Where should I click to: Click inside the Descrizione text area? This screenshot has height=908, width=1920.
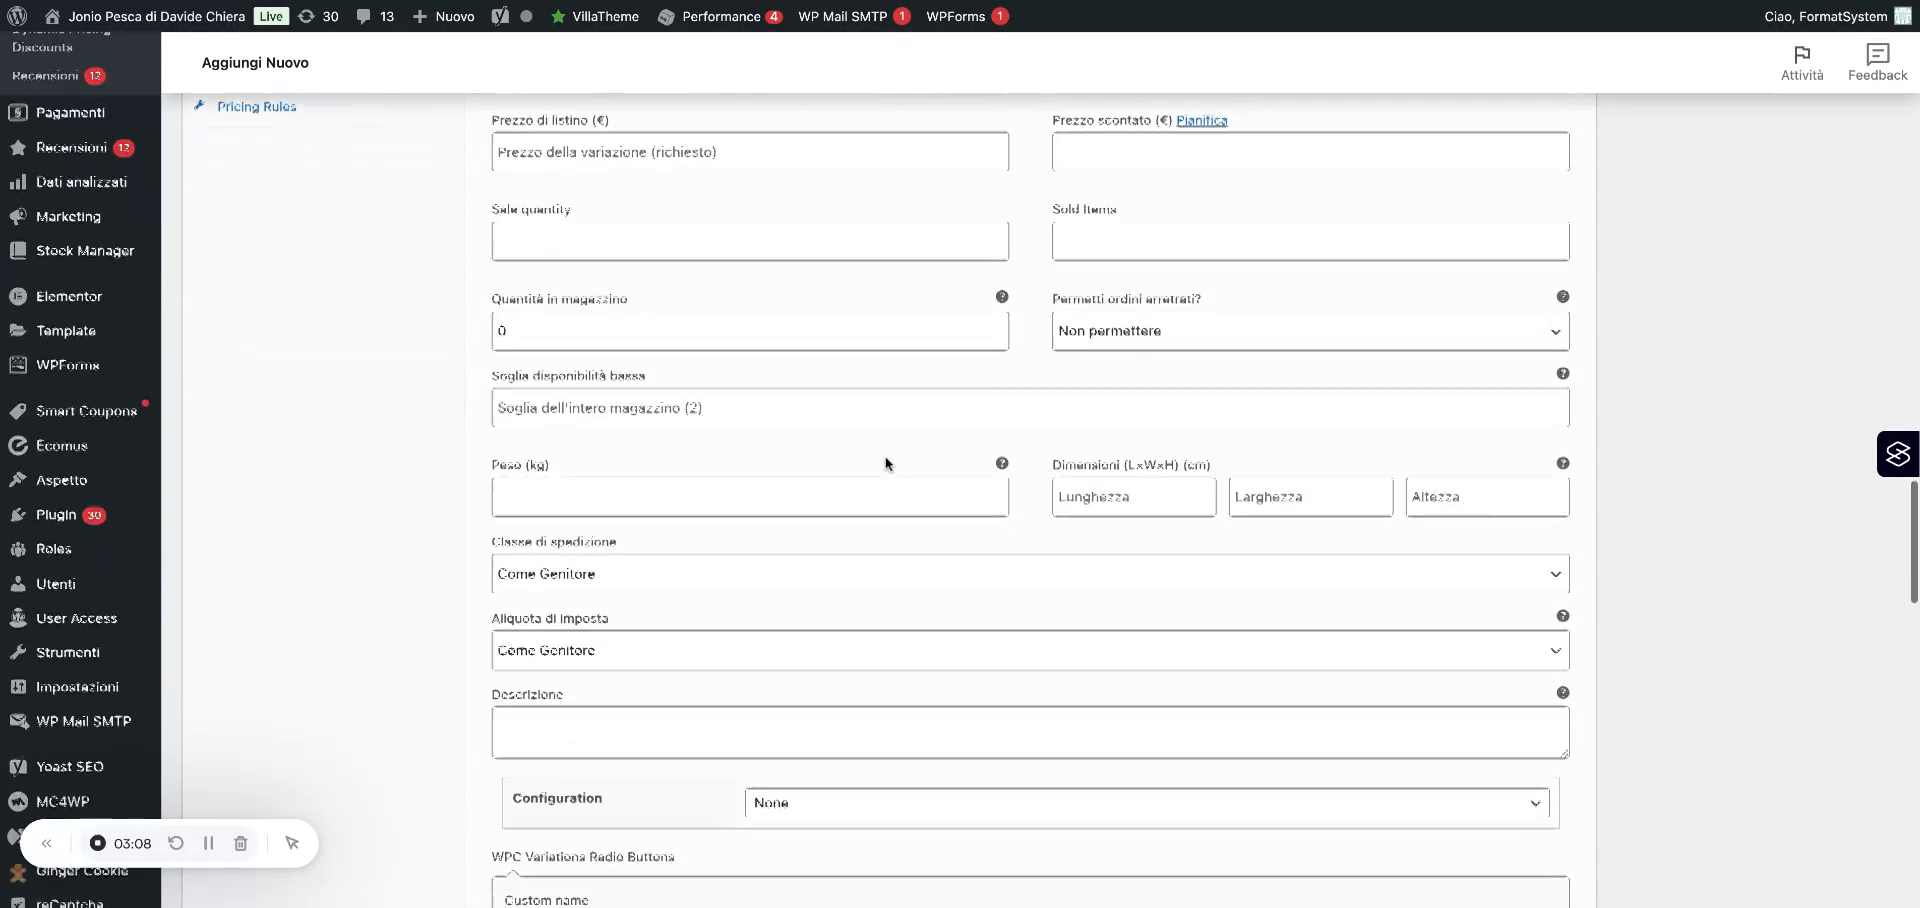(x=1030, y=732)
